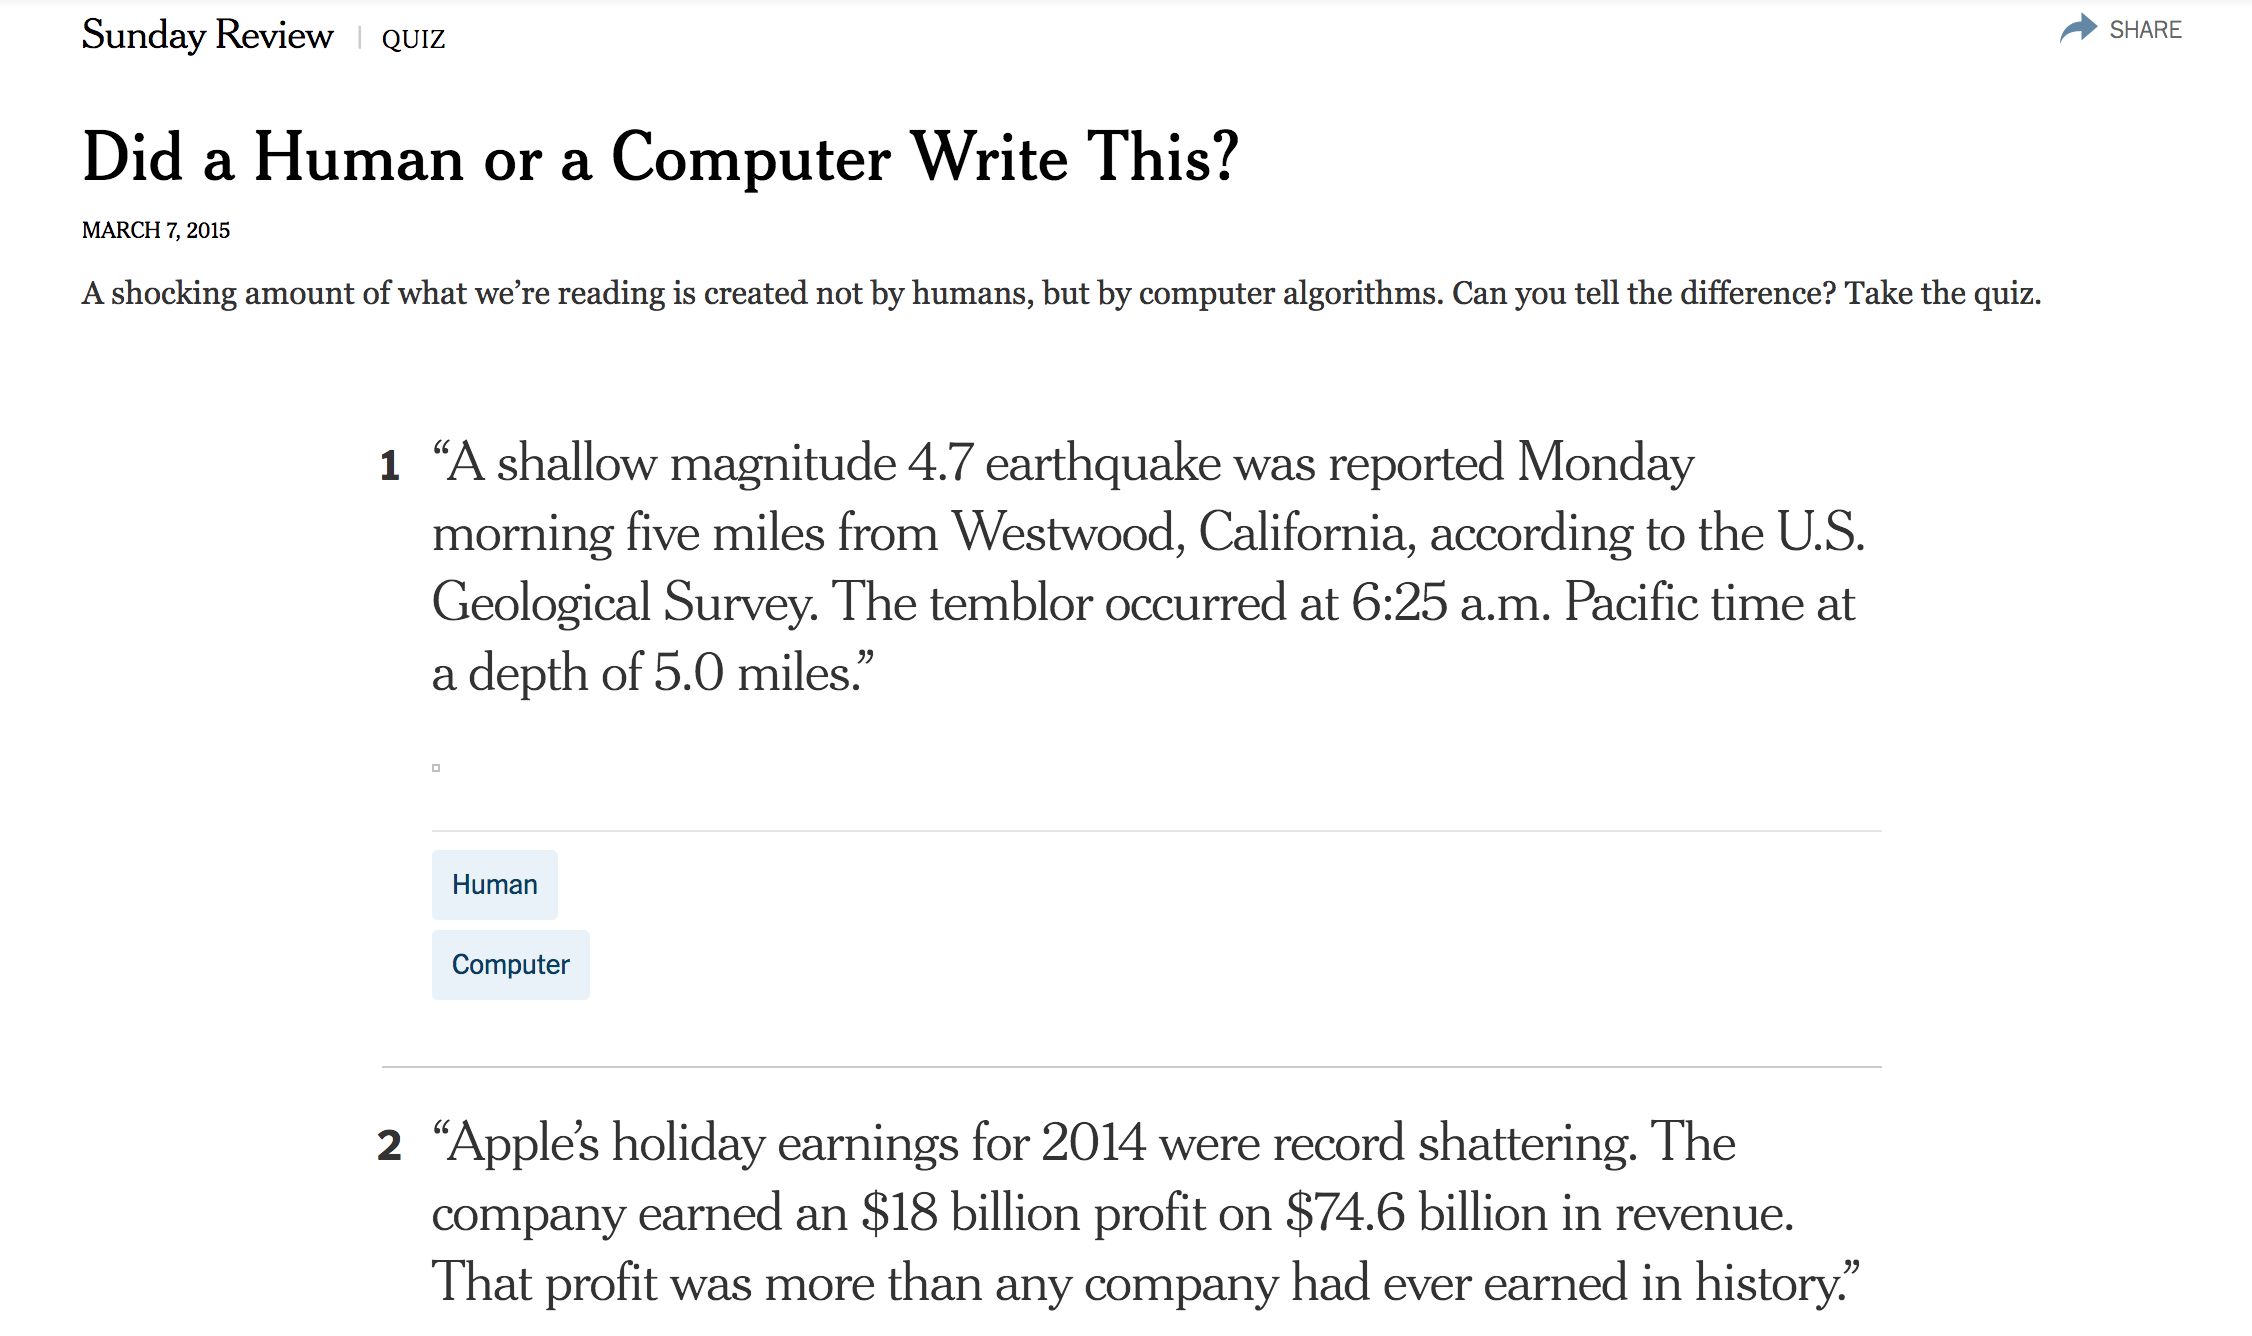Click the March 7, 2015 date
The width and height of the screenshot is (2252, 1336).
click(x=156, y=230)
